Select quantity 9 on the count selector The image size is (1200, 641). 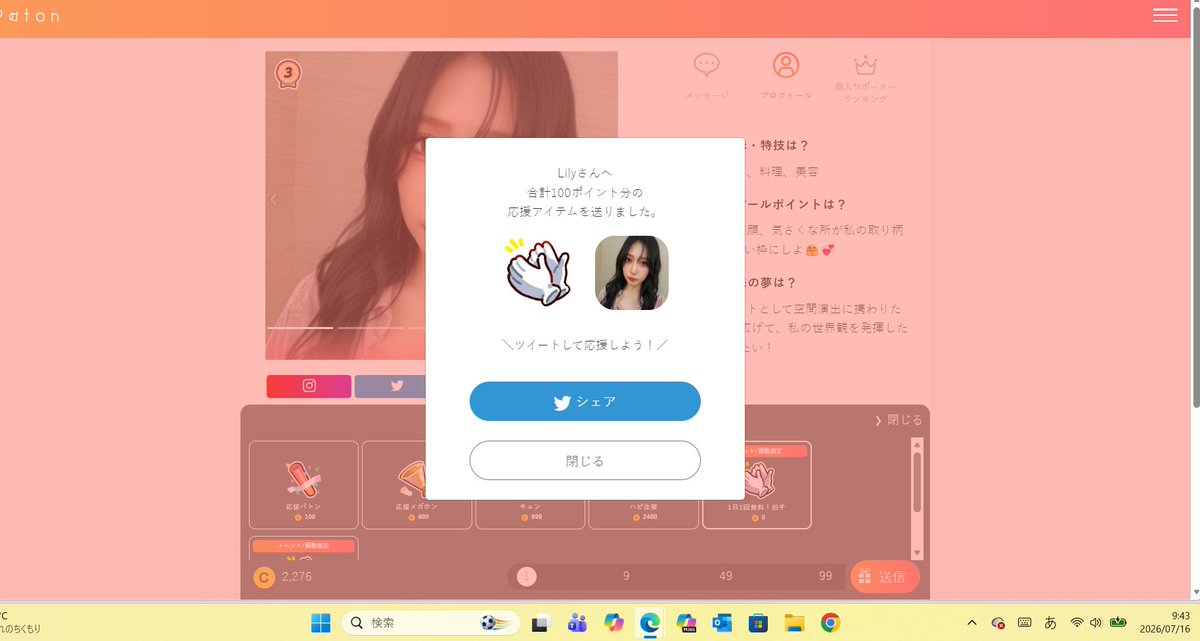[x=626, y=576]
